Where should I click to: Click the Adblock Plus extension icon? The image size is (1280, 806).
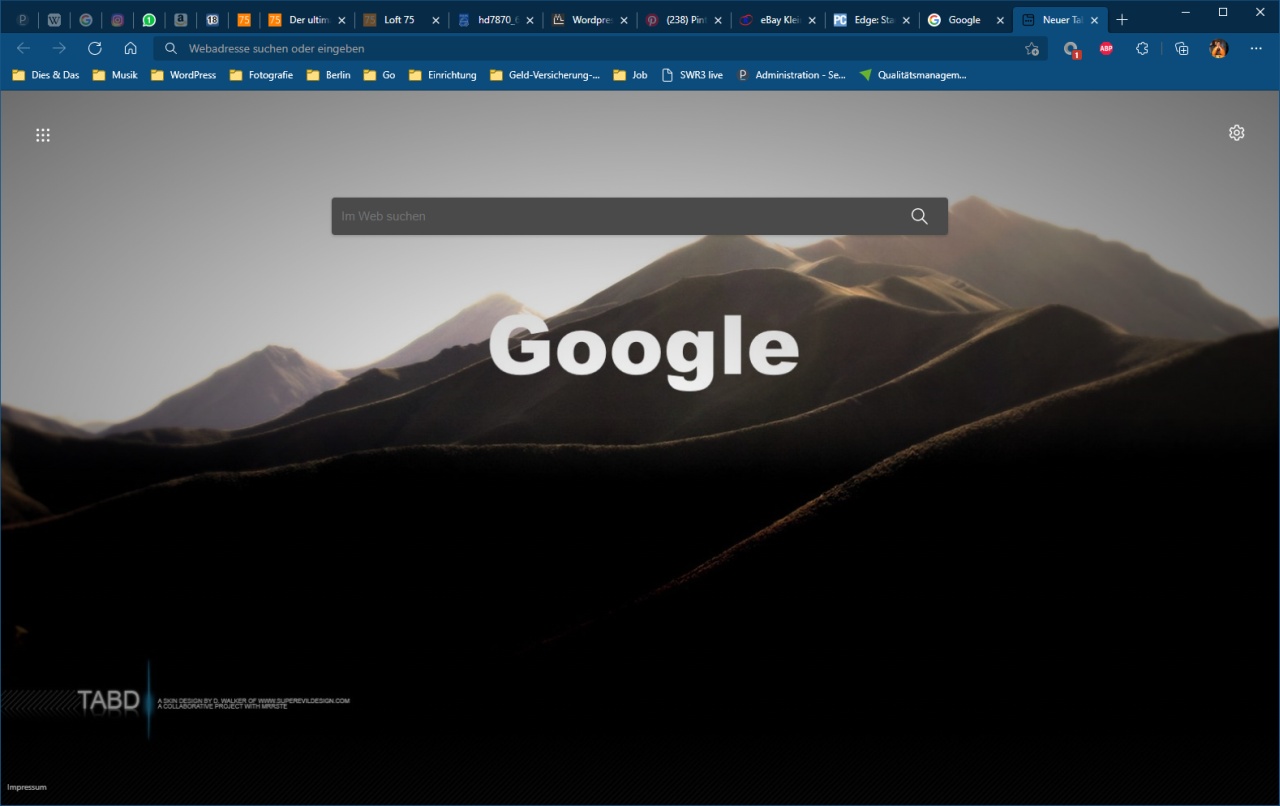[x=1106, y=48]
